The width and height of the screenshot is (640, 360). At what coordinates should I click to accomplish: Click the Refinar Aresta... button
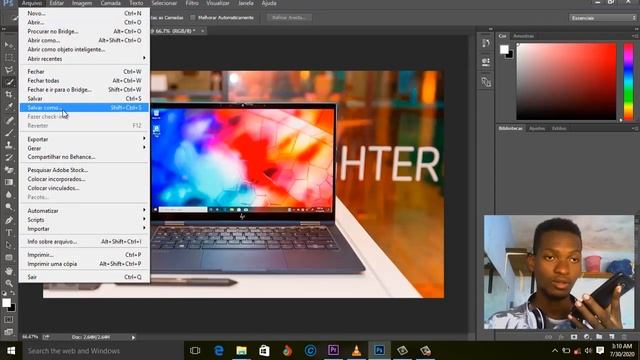(289, 18)
